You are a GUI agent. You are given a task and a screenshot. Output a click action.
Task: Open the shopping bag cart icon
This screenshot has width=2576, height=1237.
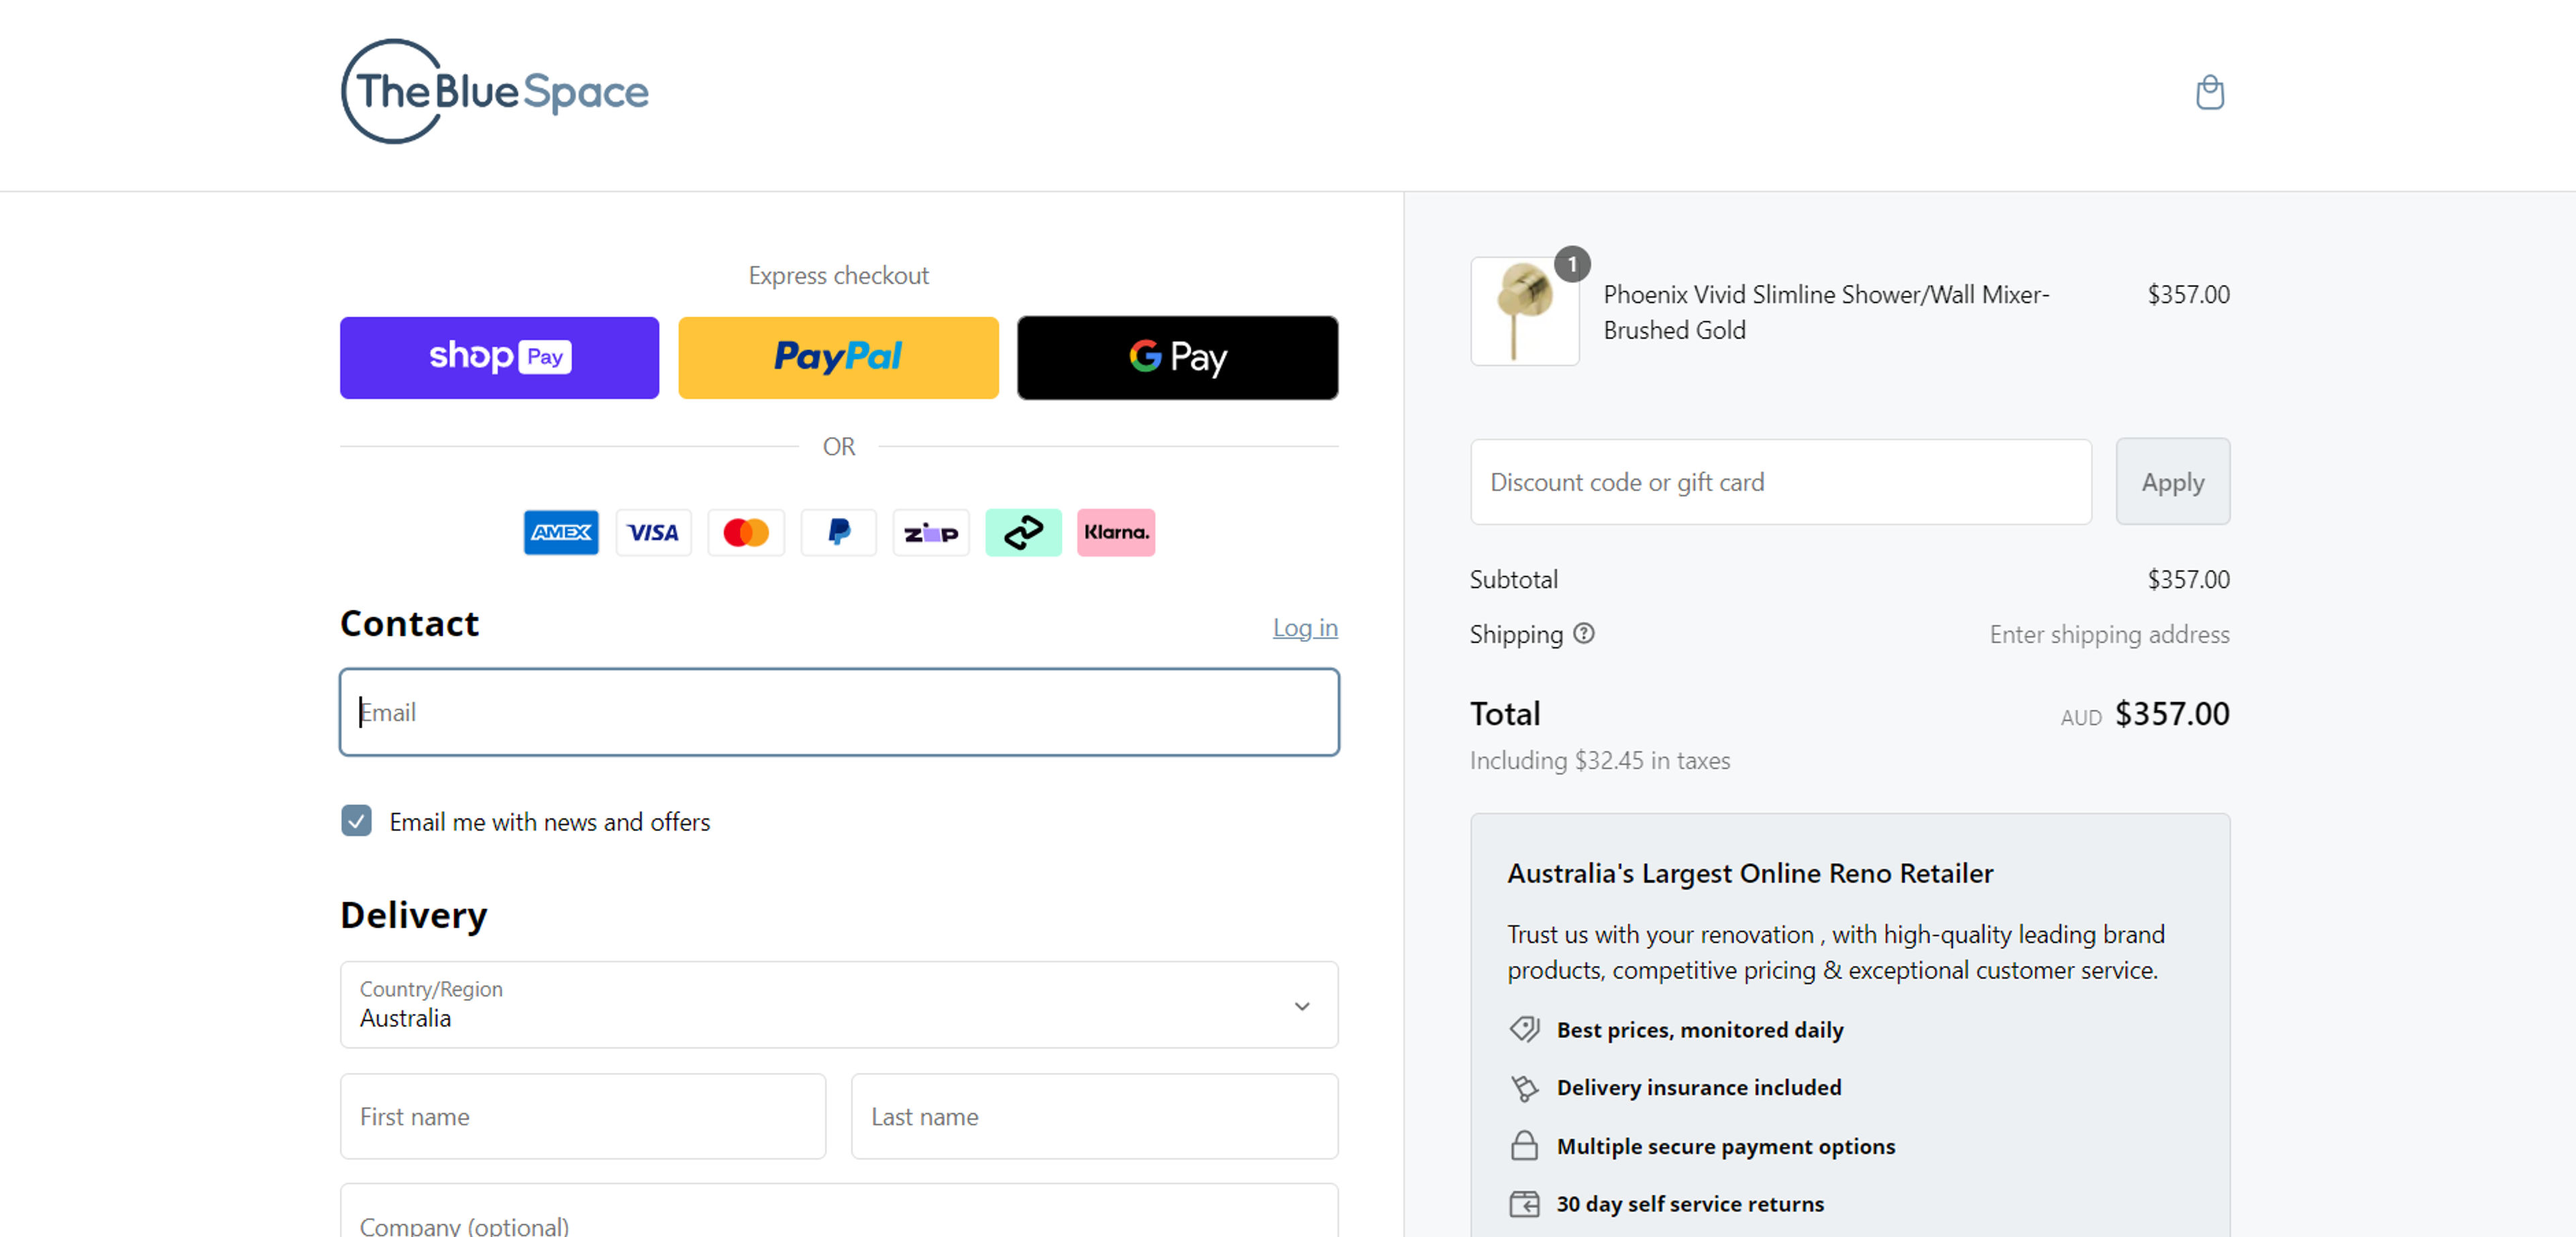(2209, 92)
